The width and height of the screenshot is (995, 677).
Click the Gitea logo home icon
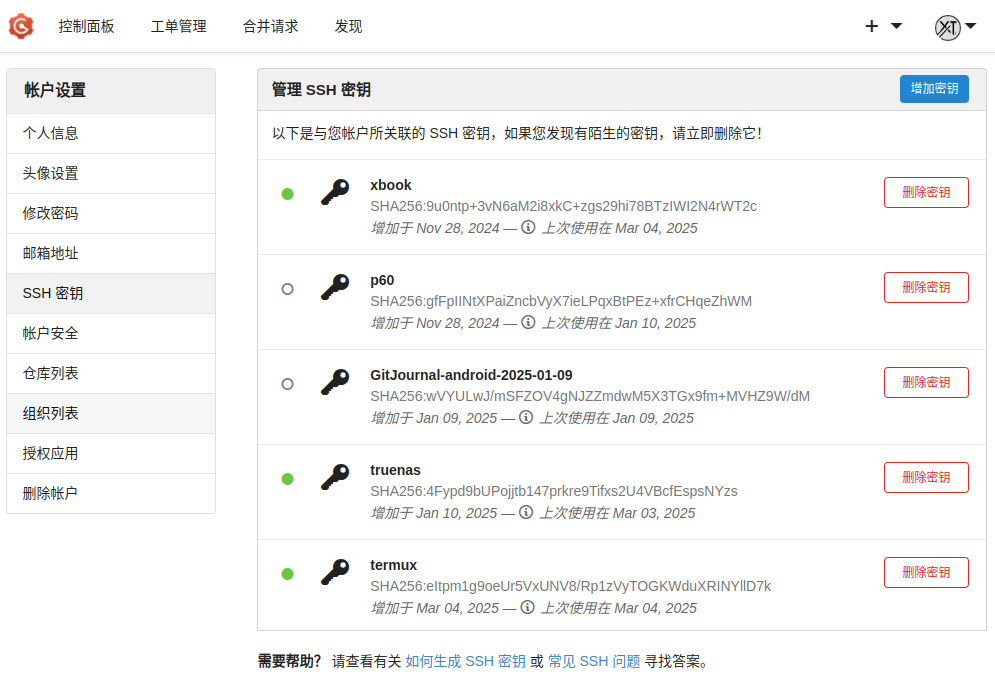pos(21,27)
